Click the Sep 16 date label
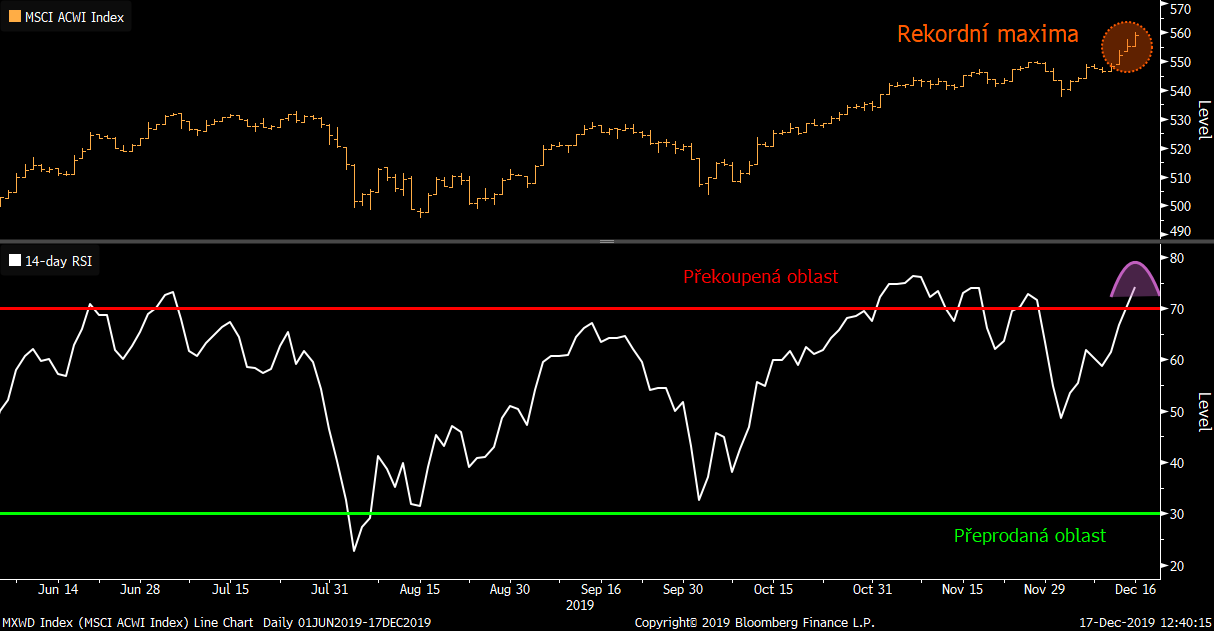The width and height of the screenshot is (1214, 631). click(600, 590)
